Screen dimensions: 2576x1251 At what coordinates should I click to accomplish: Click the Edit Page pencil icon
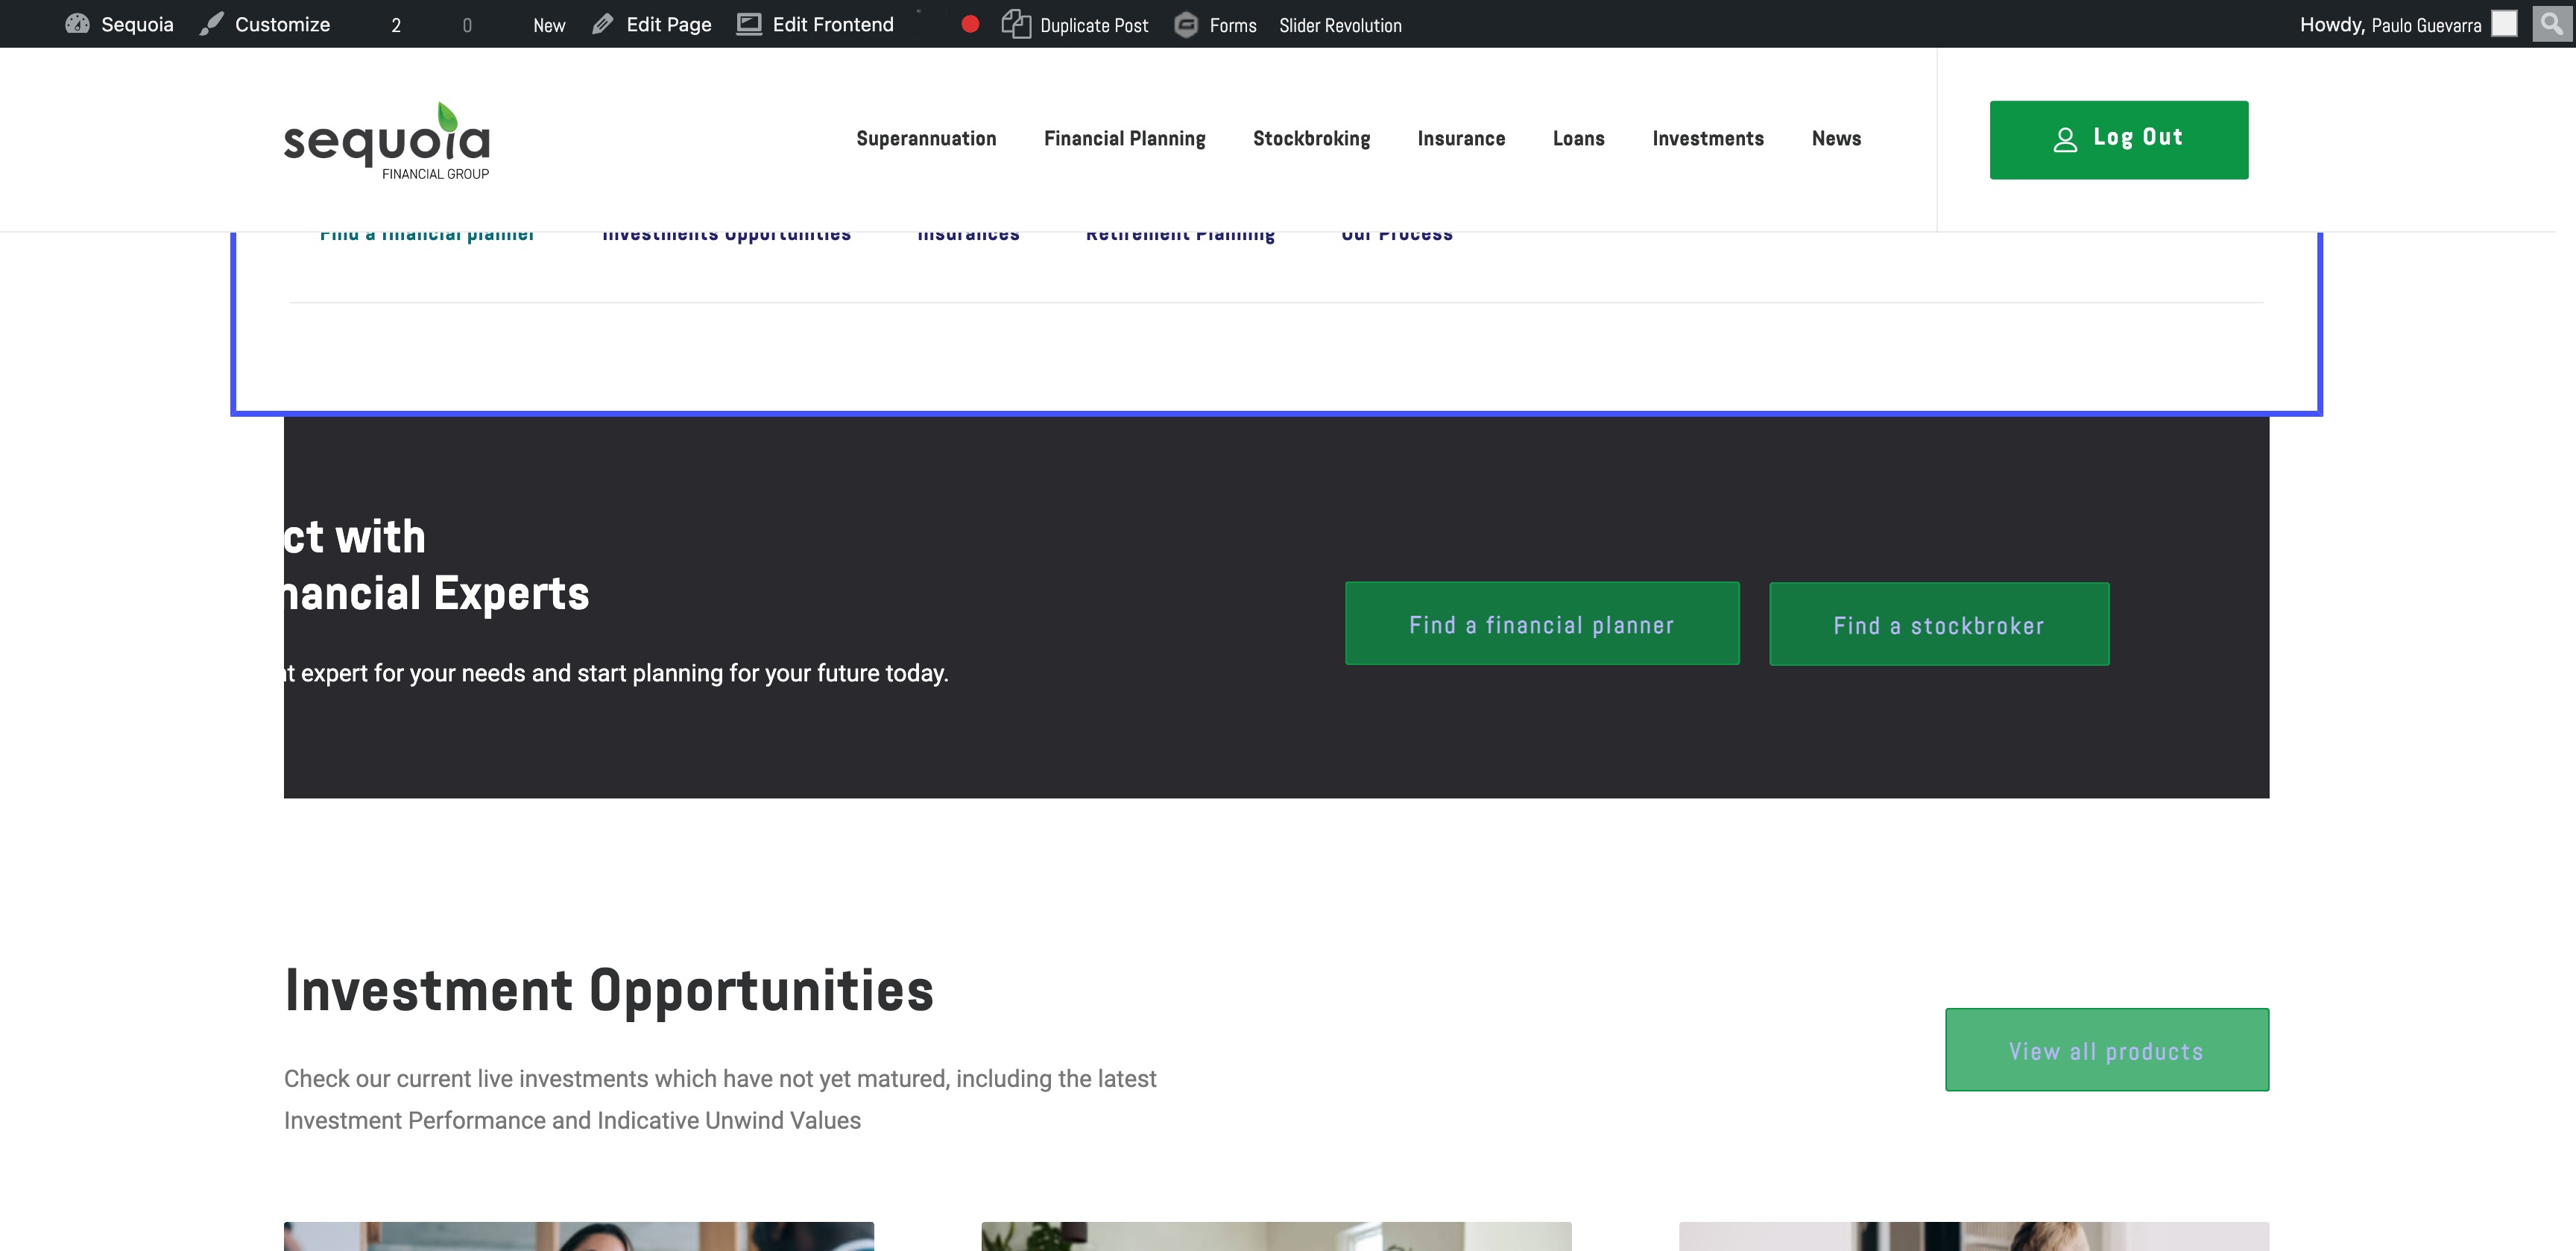[x=602, y=24]
